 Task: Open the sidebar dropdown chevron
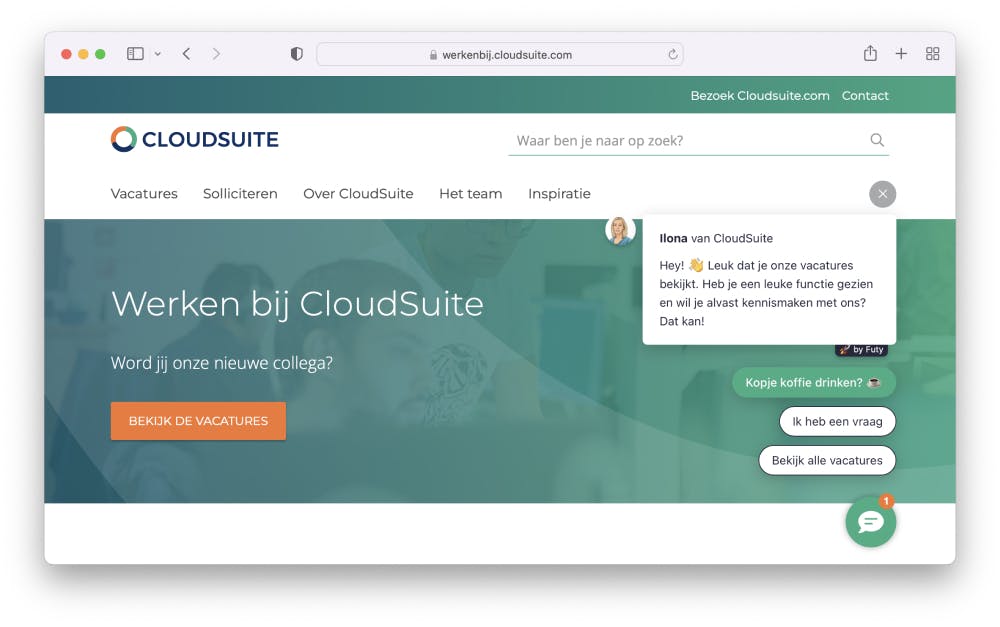click(158, 54)
